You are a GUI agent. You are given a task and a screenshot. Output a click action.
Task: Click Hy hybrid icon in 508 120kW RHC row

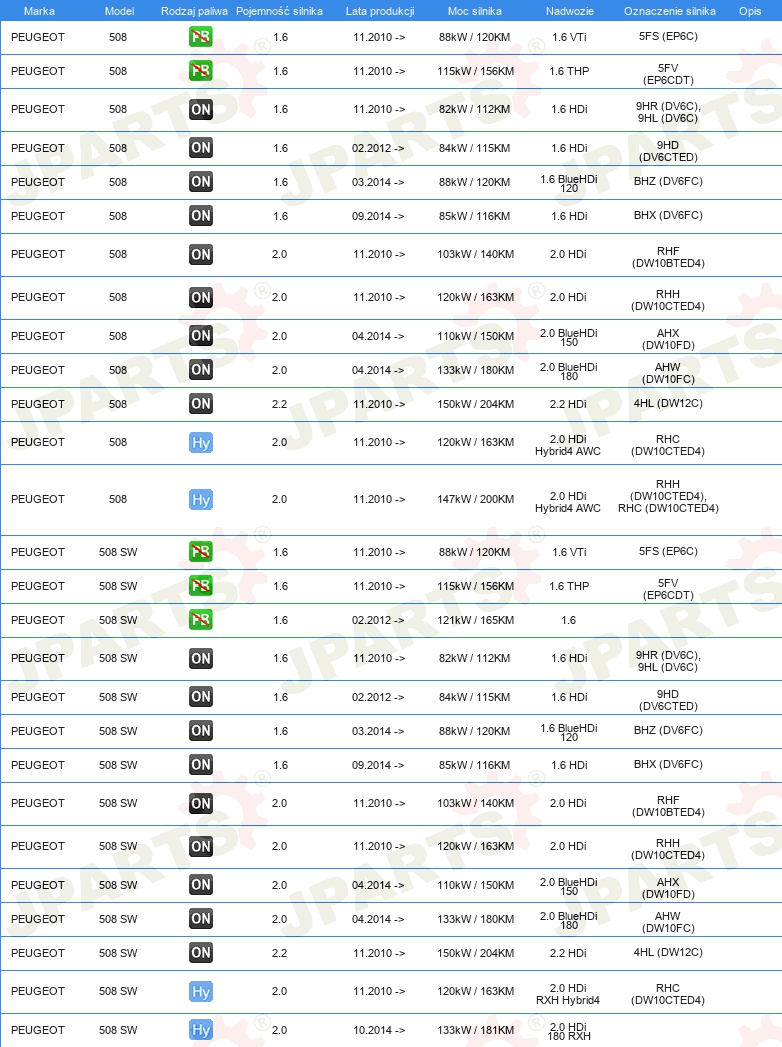pyautogui.click(x=201, y=443)
